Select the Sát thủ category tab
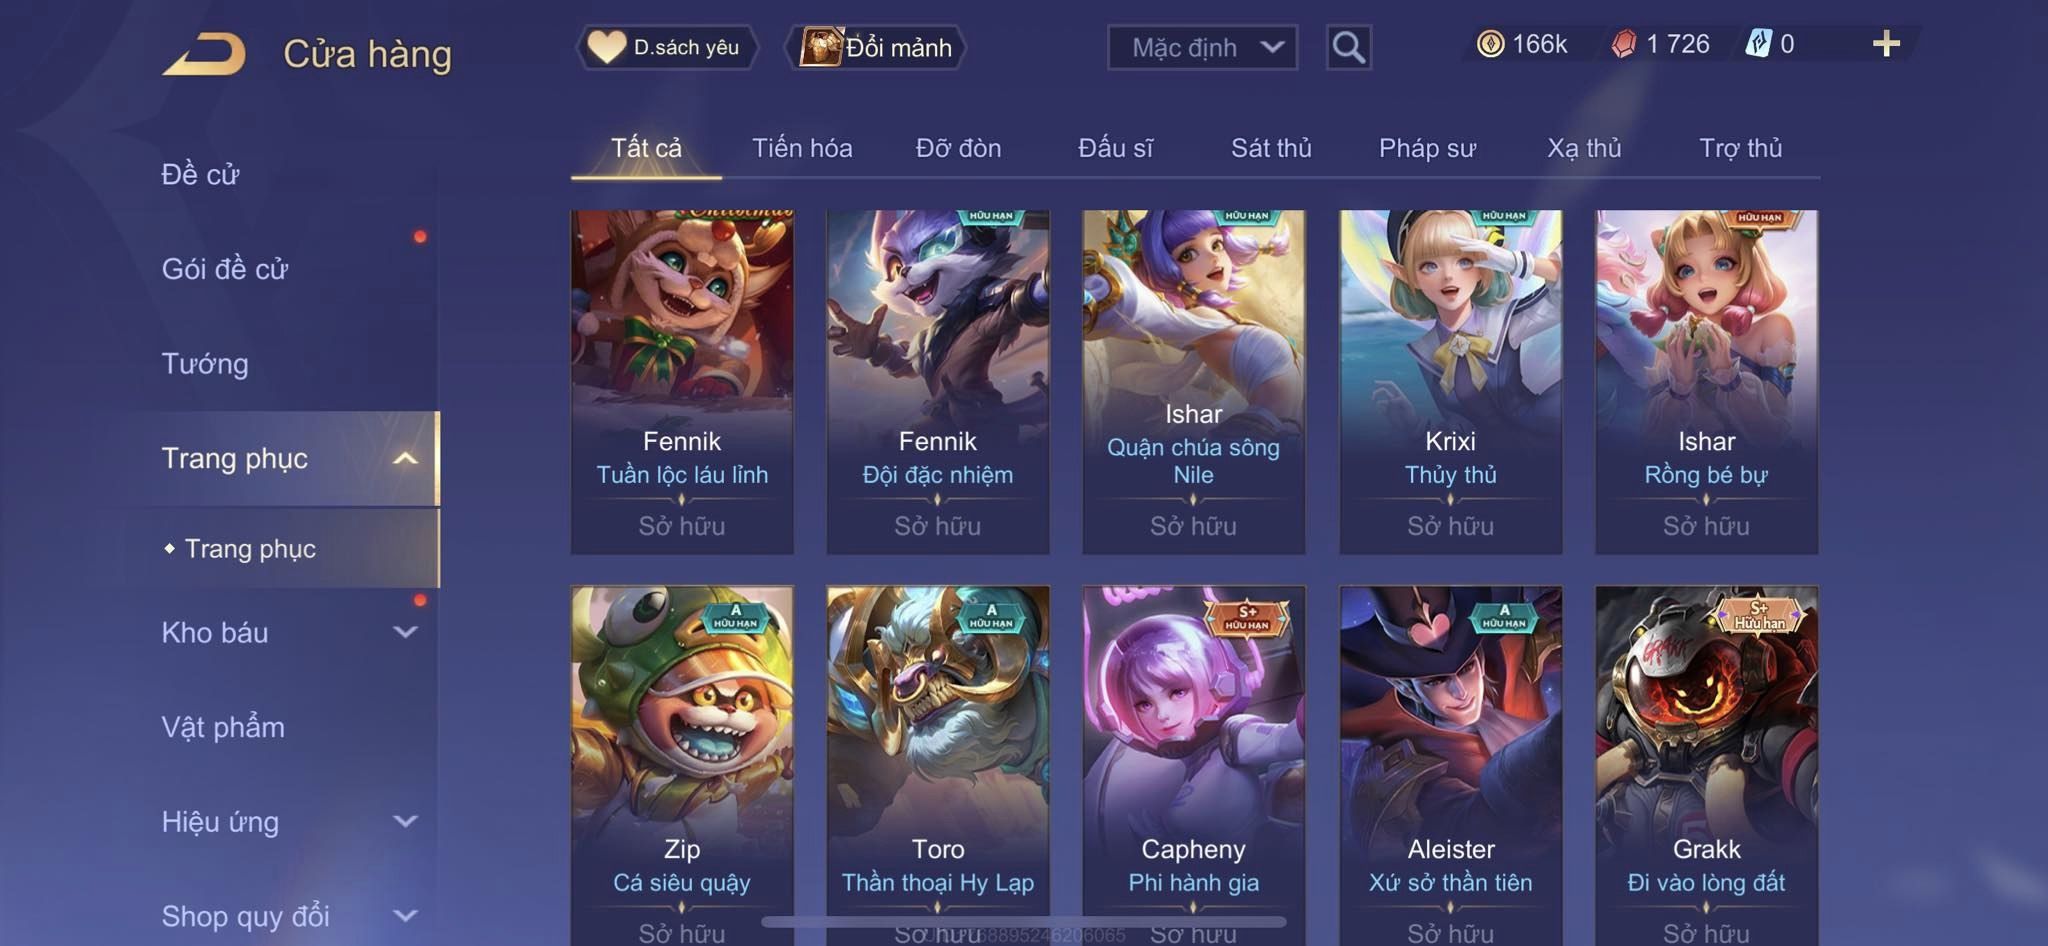 [x=1271, y=148]
